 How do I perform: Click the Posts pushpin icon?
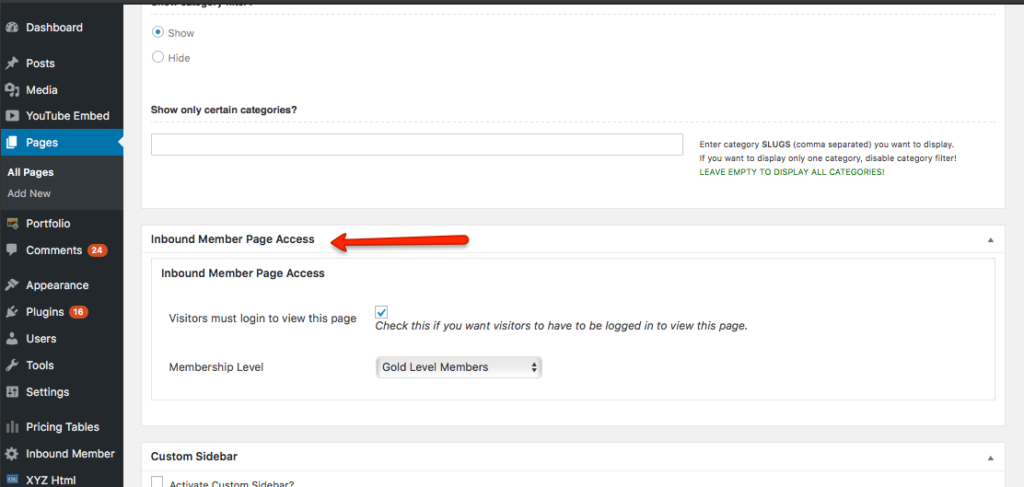11,63
